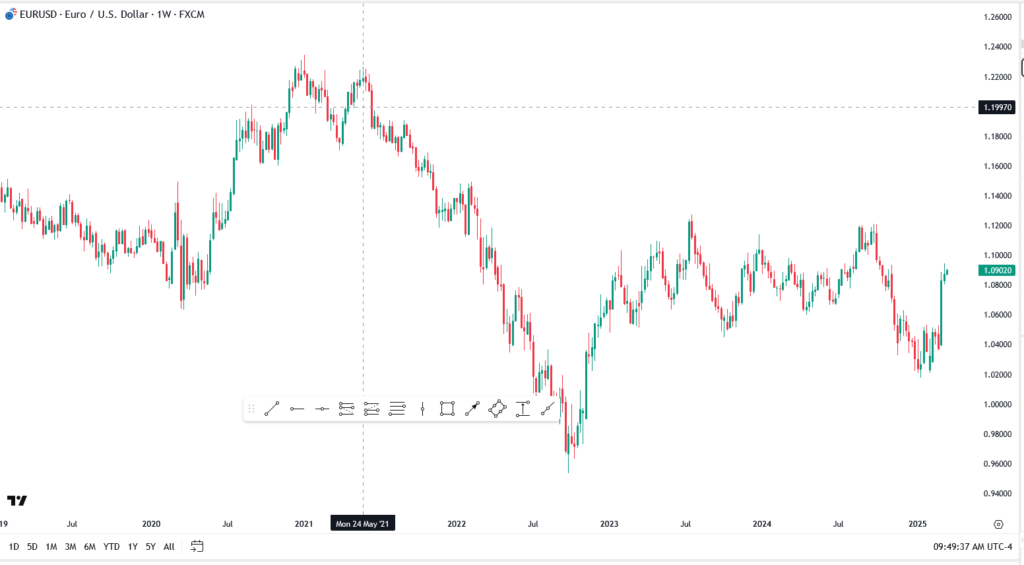Click the three-horizontal-lines drawing tool
The image size is (1024, 565).
[397, 408]
